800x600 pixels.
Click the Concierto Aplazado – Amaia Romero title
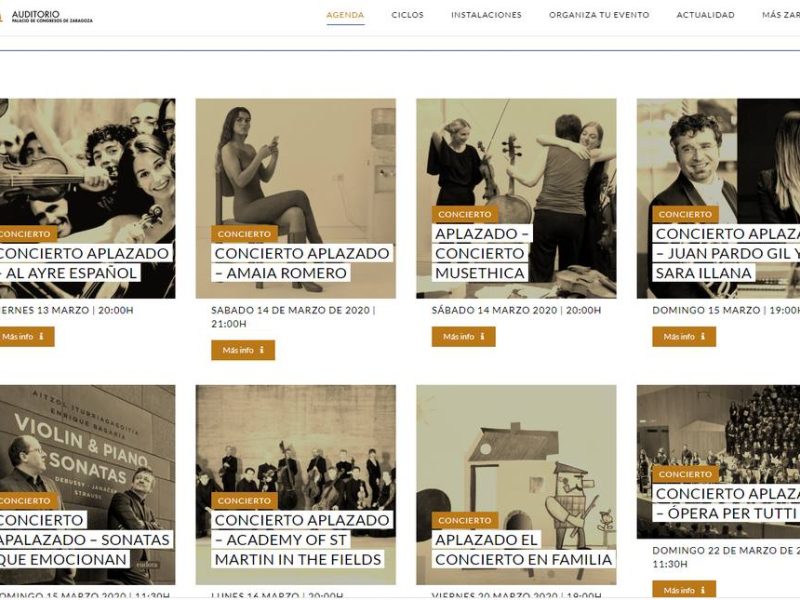coord(301,263)
